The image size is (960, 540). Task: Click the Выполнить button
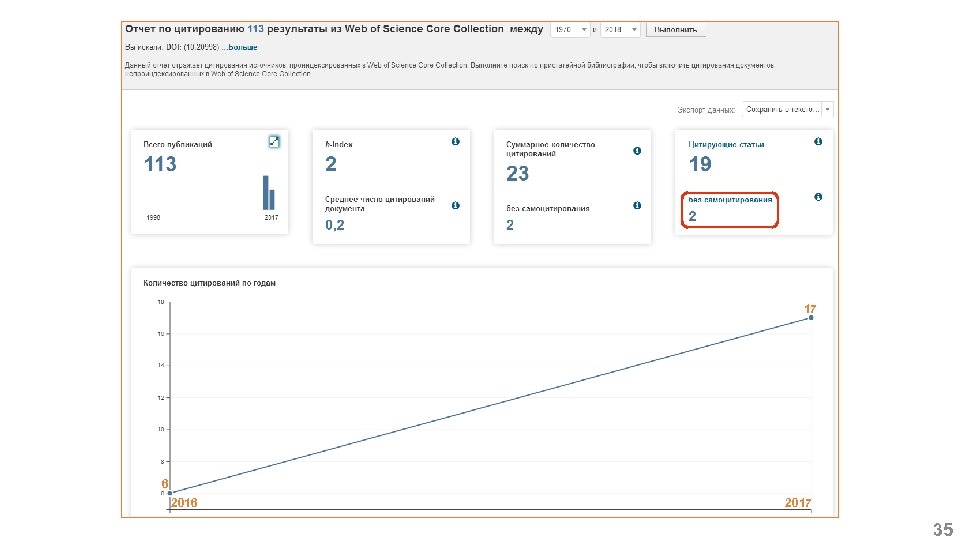click(676, 29)
